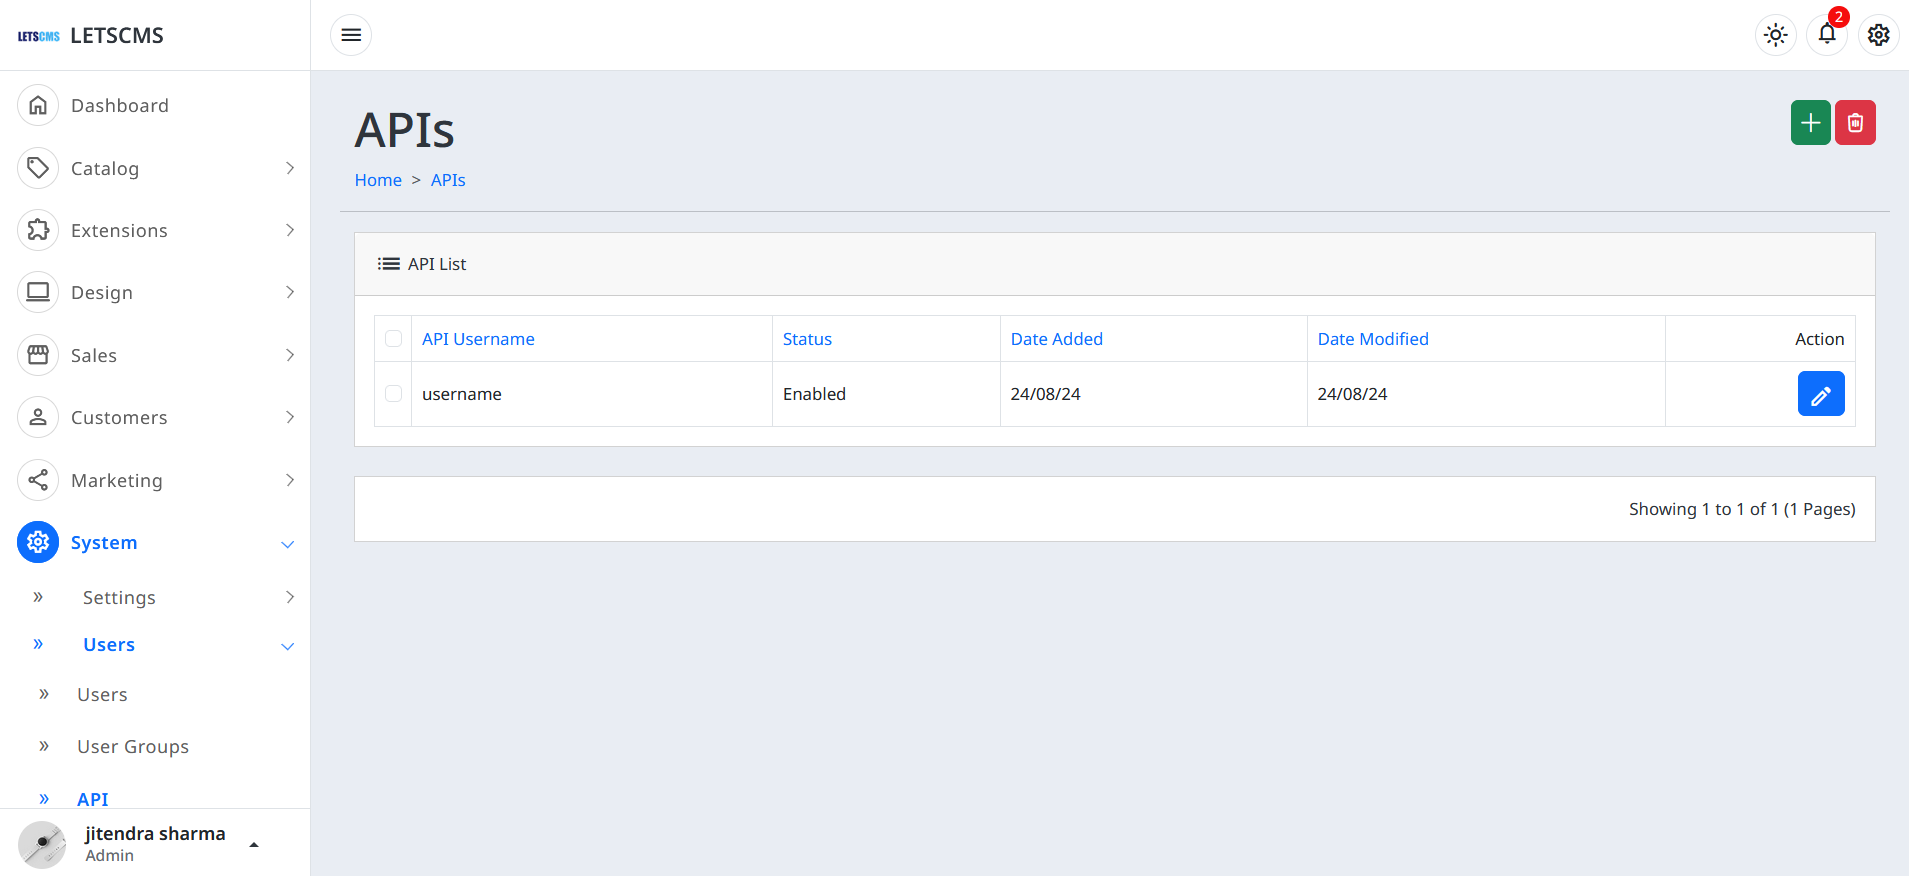Click the blue pencil edit icon

1820,394
